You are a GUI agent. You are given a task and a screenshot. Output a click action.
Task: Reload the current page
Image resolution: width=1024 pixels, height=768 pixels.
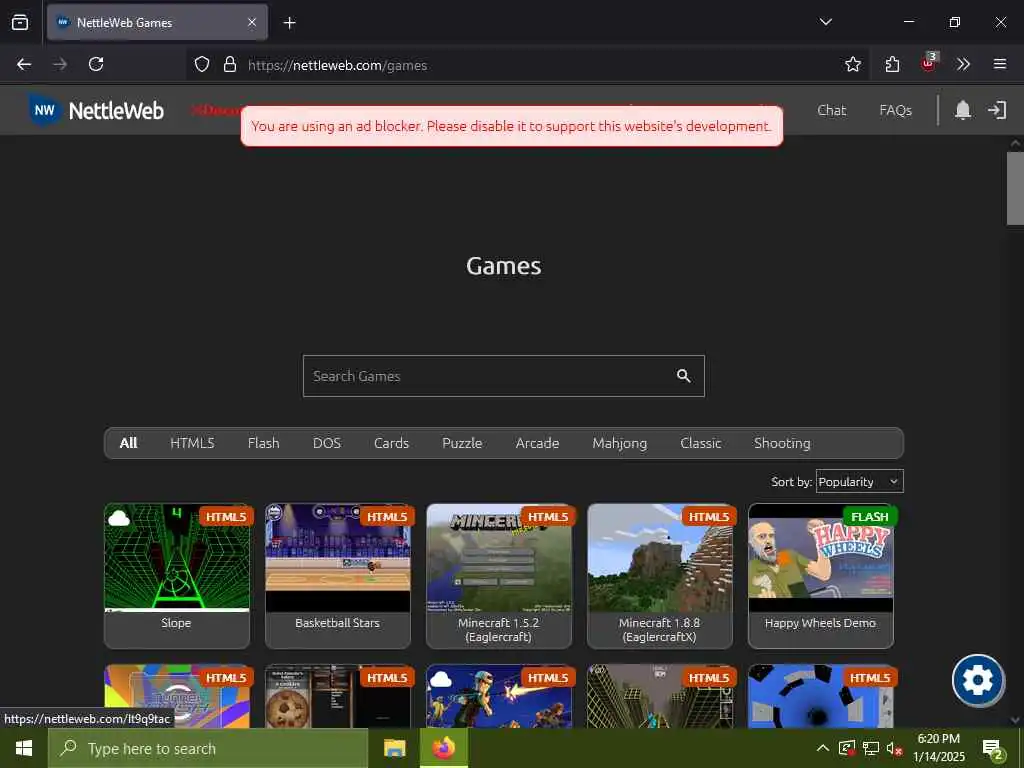(96, 64)
